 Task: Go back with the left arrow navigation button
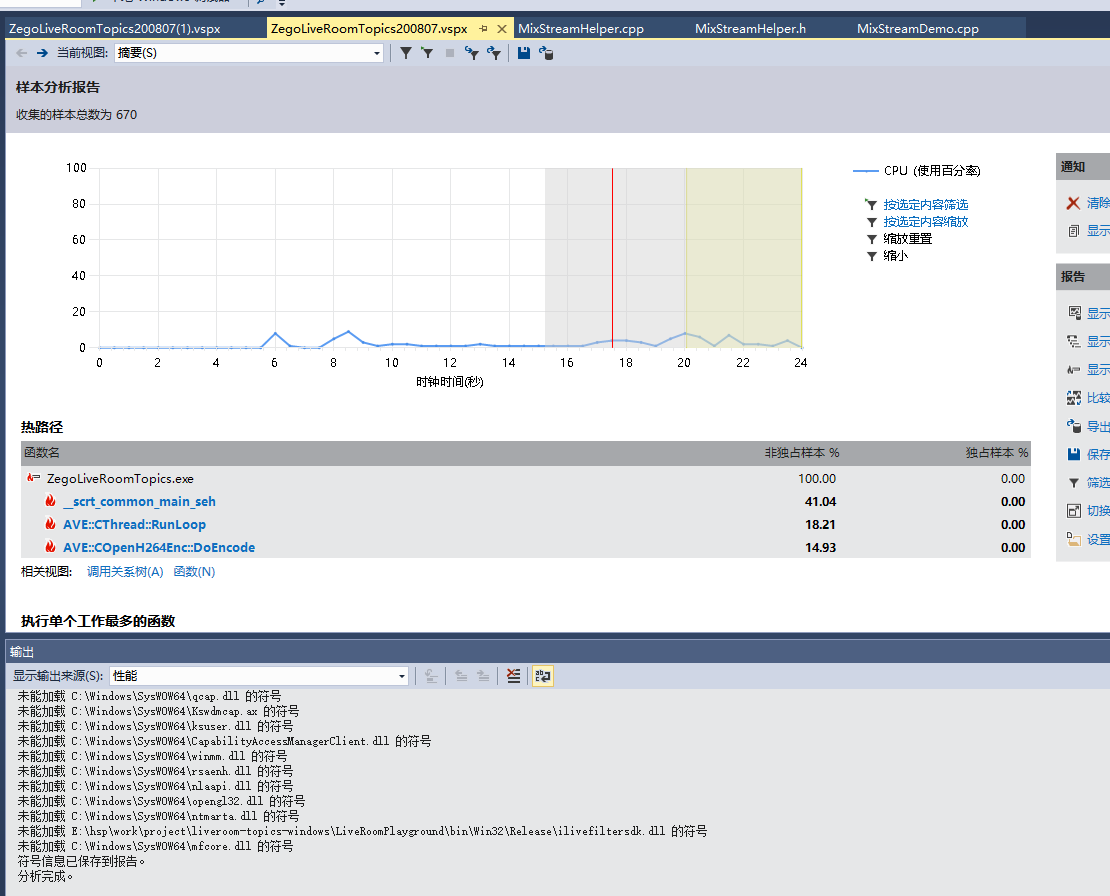(x=21, y=53)
